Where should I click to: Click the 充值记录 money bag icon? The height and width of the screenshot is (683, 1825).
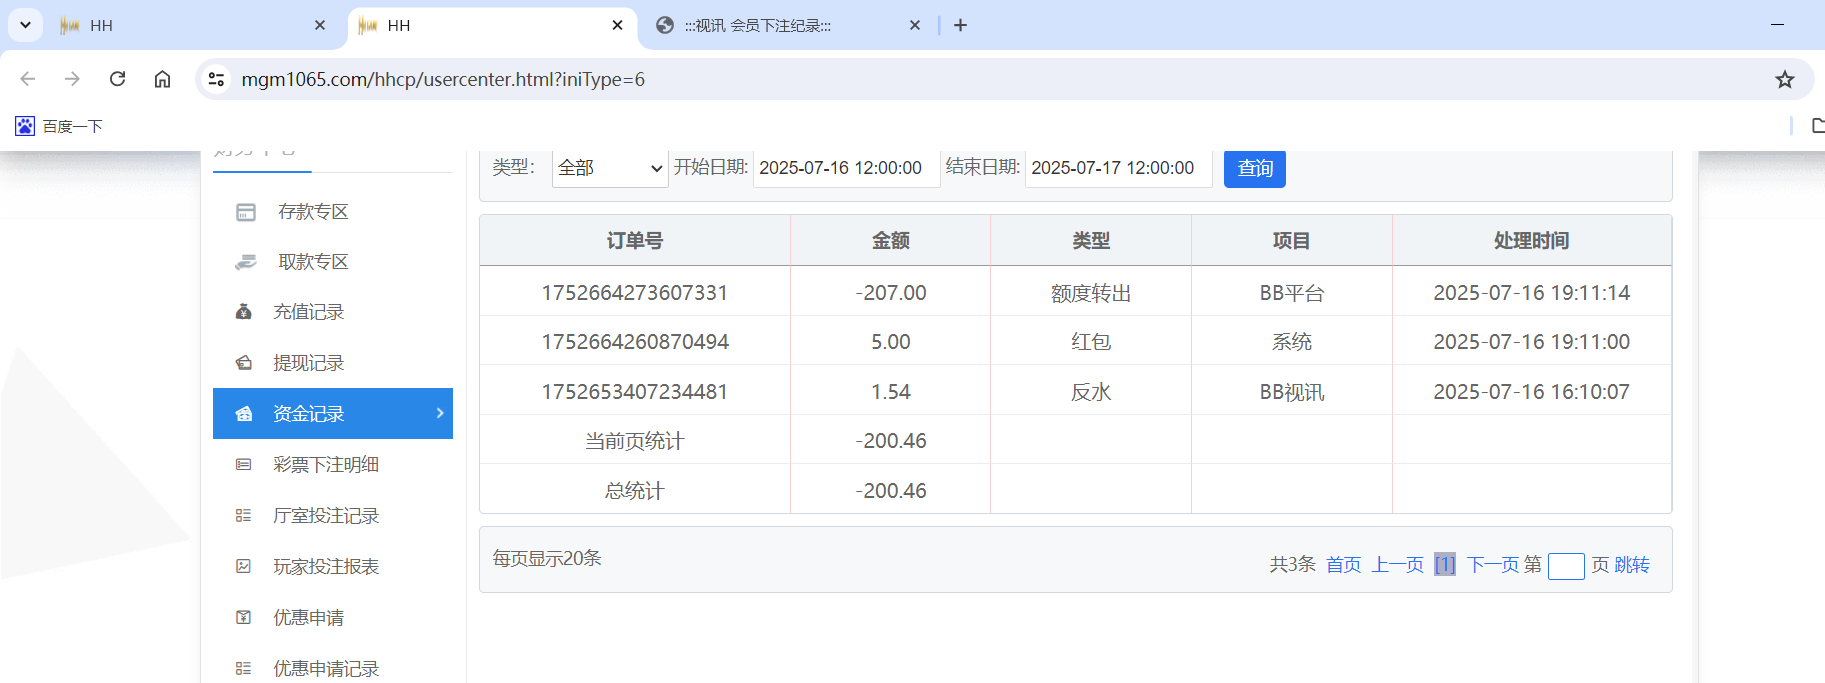click(x=243, y=312)
